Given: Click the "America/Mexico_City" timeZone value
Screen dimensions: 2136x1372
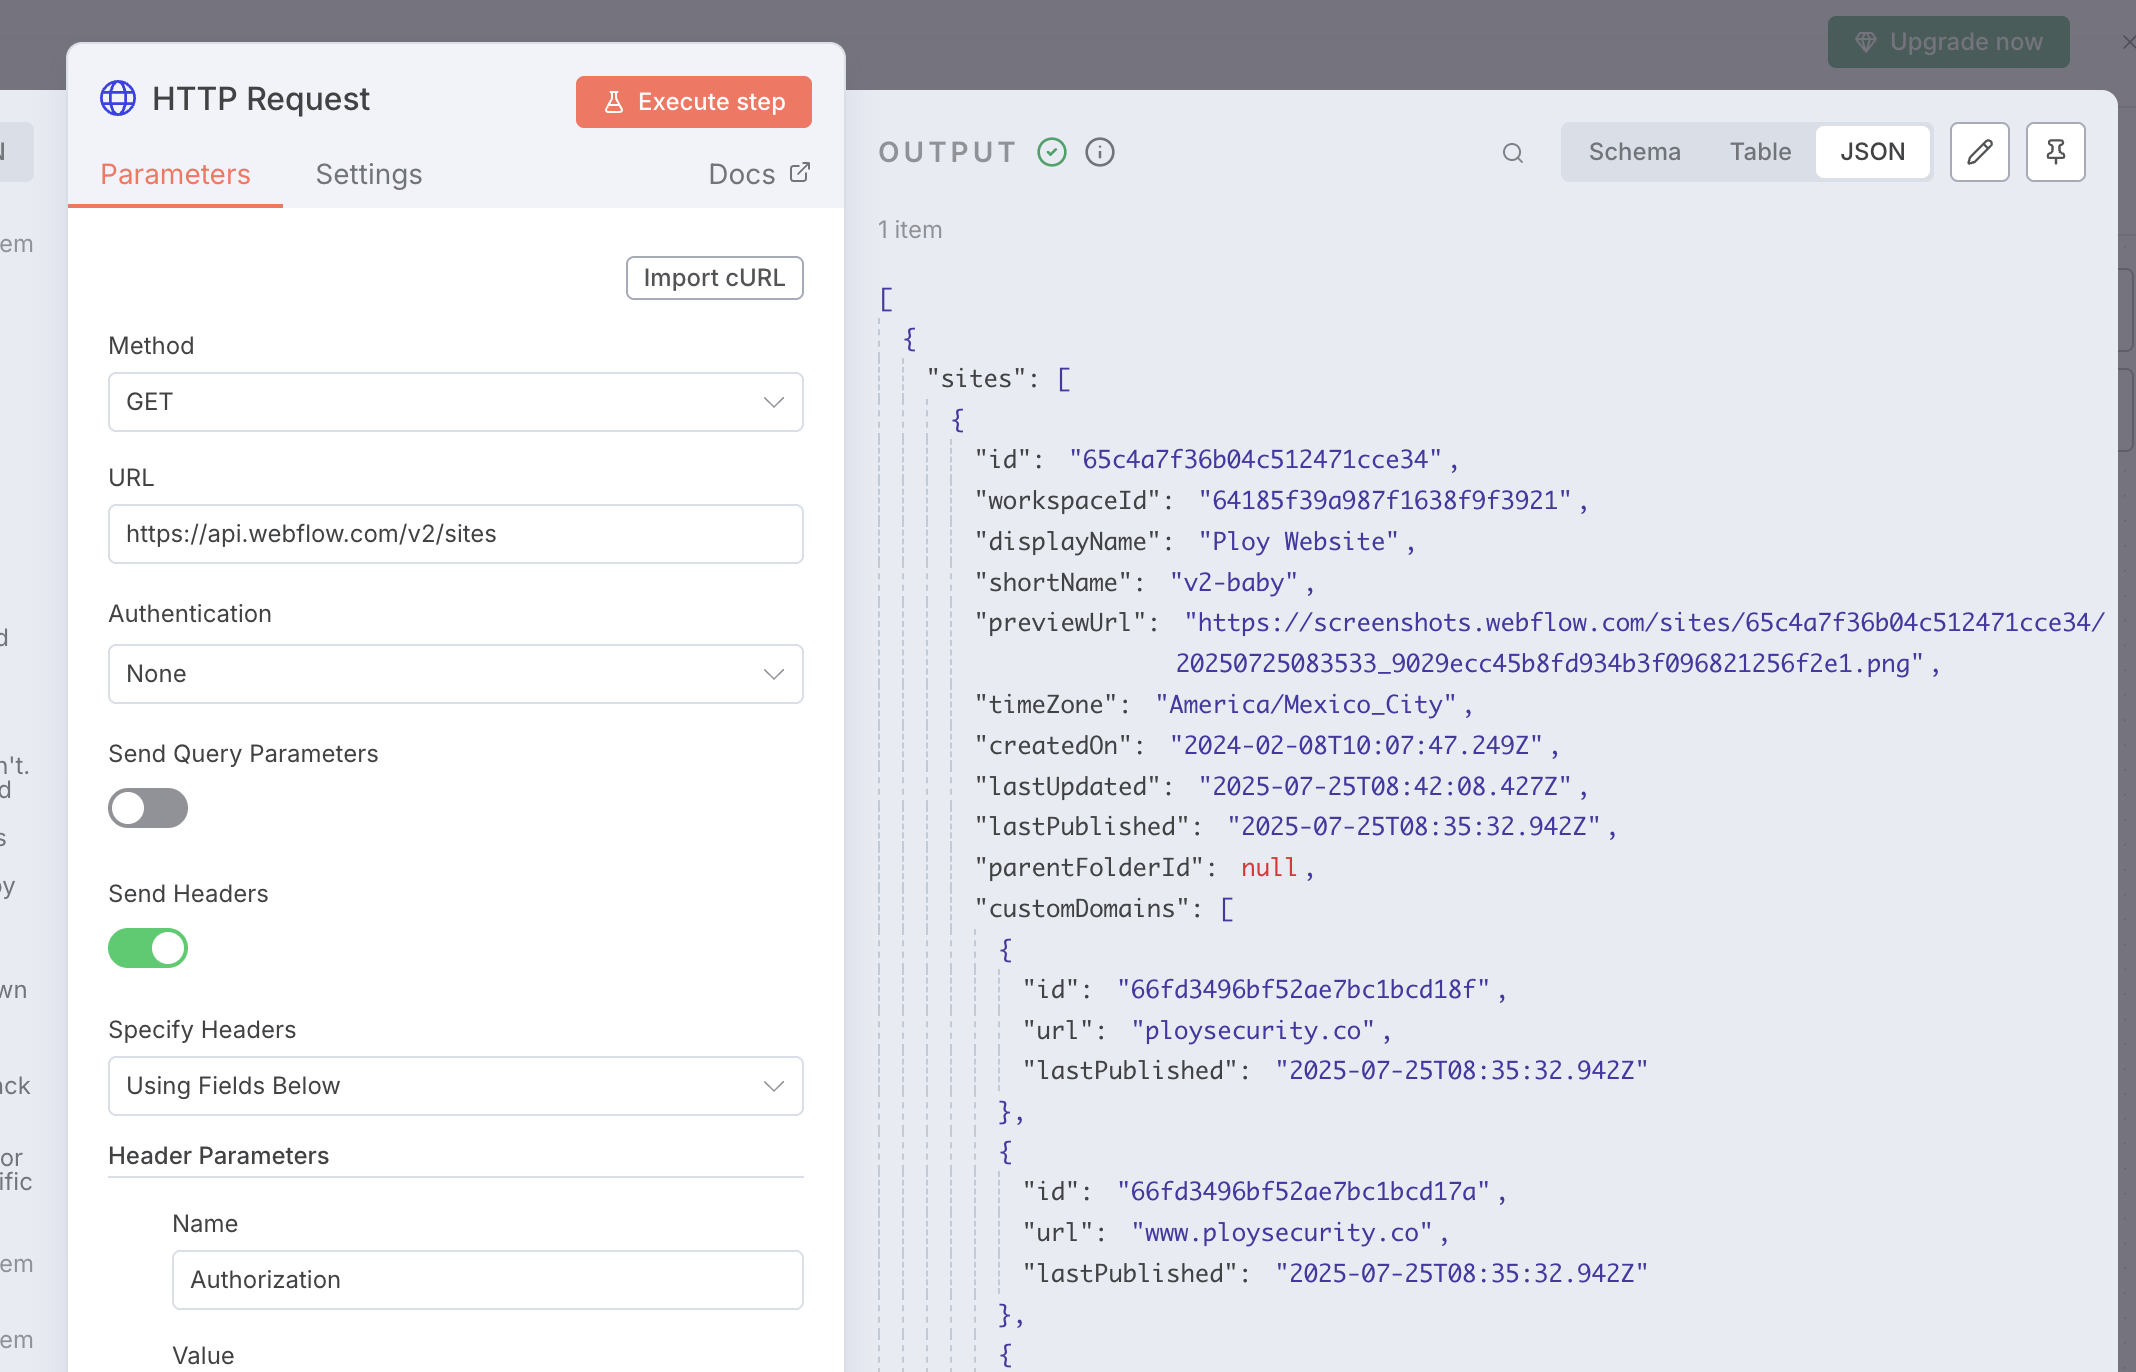Looking at the screenshot, I should pyautogui.click(x=1306, y=705).
